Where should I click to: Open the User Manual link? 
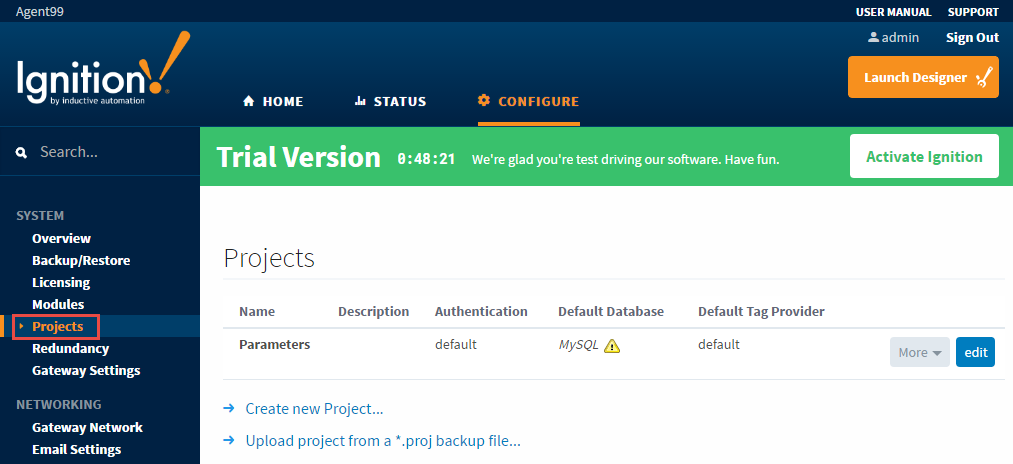[x=893, y=12]
